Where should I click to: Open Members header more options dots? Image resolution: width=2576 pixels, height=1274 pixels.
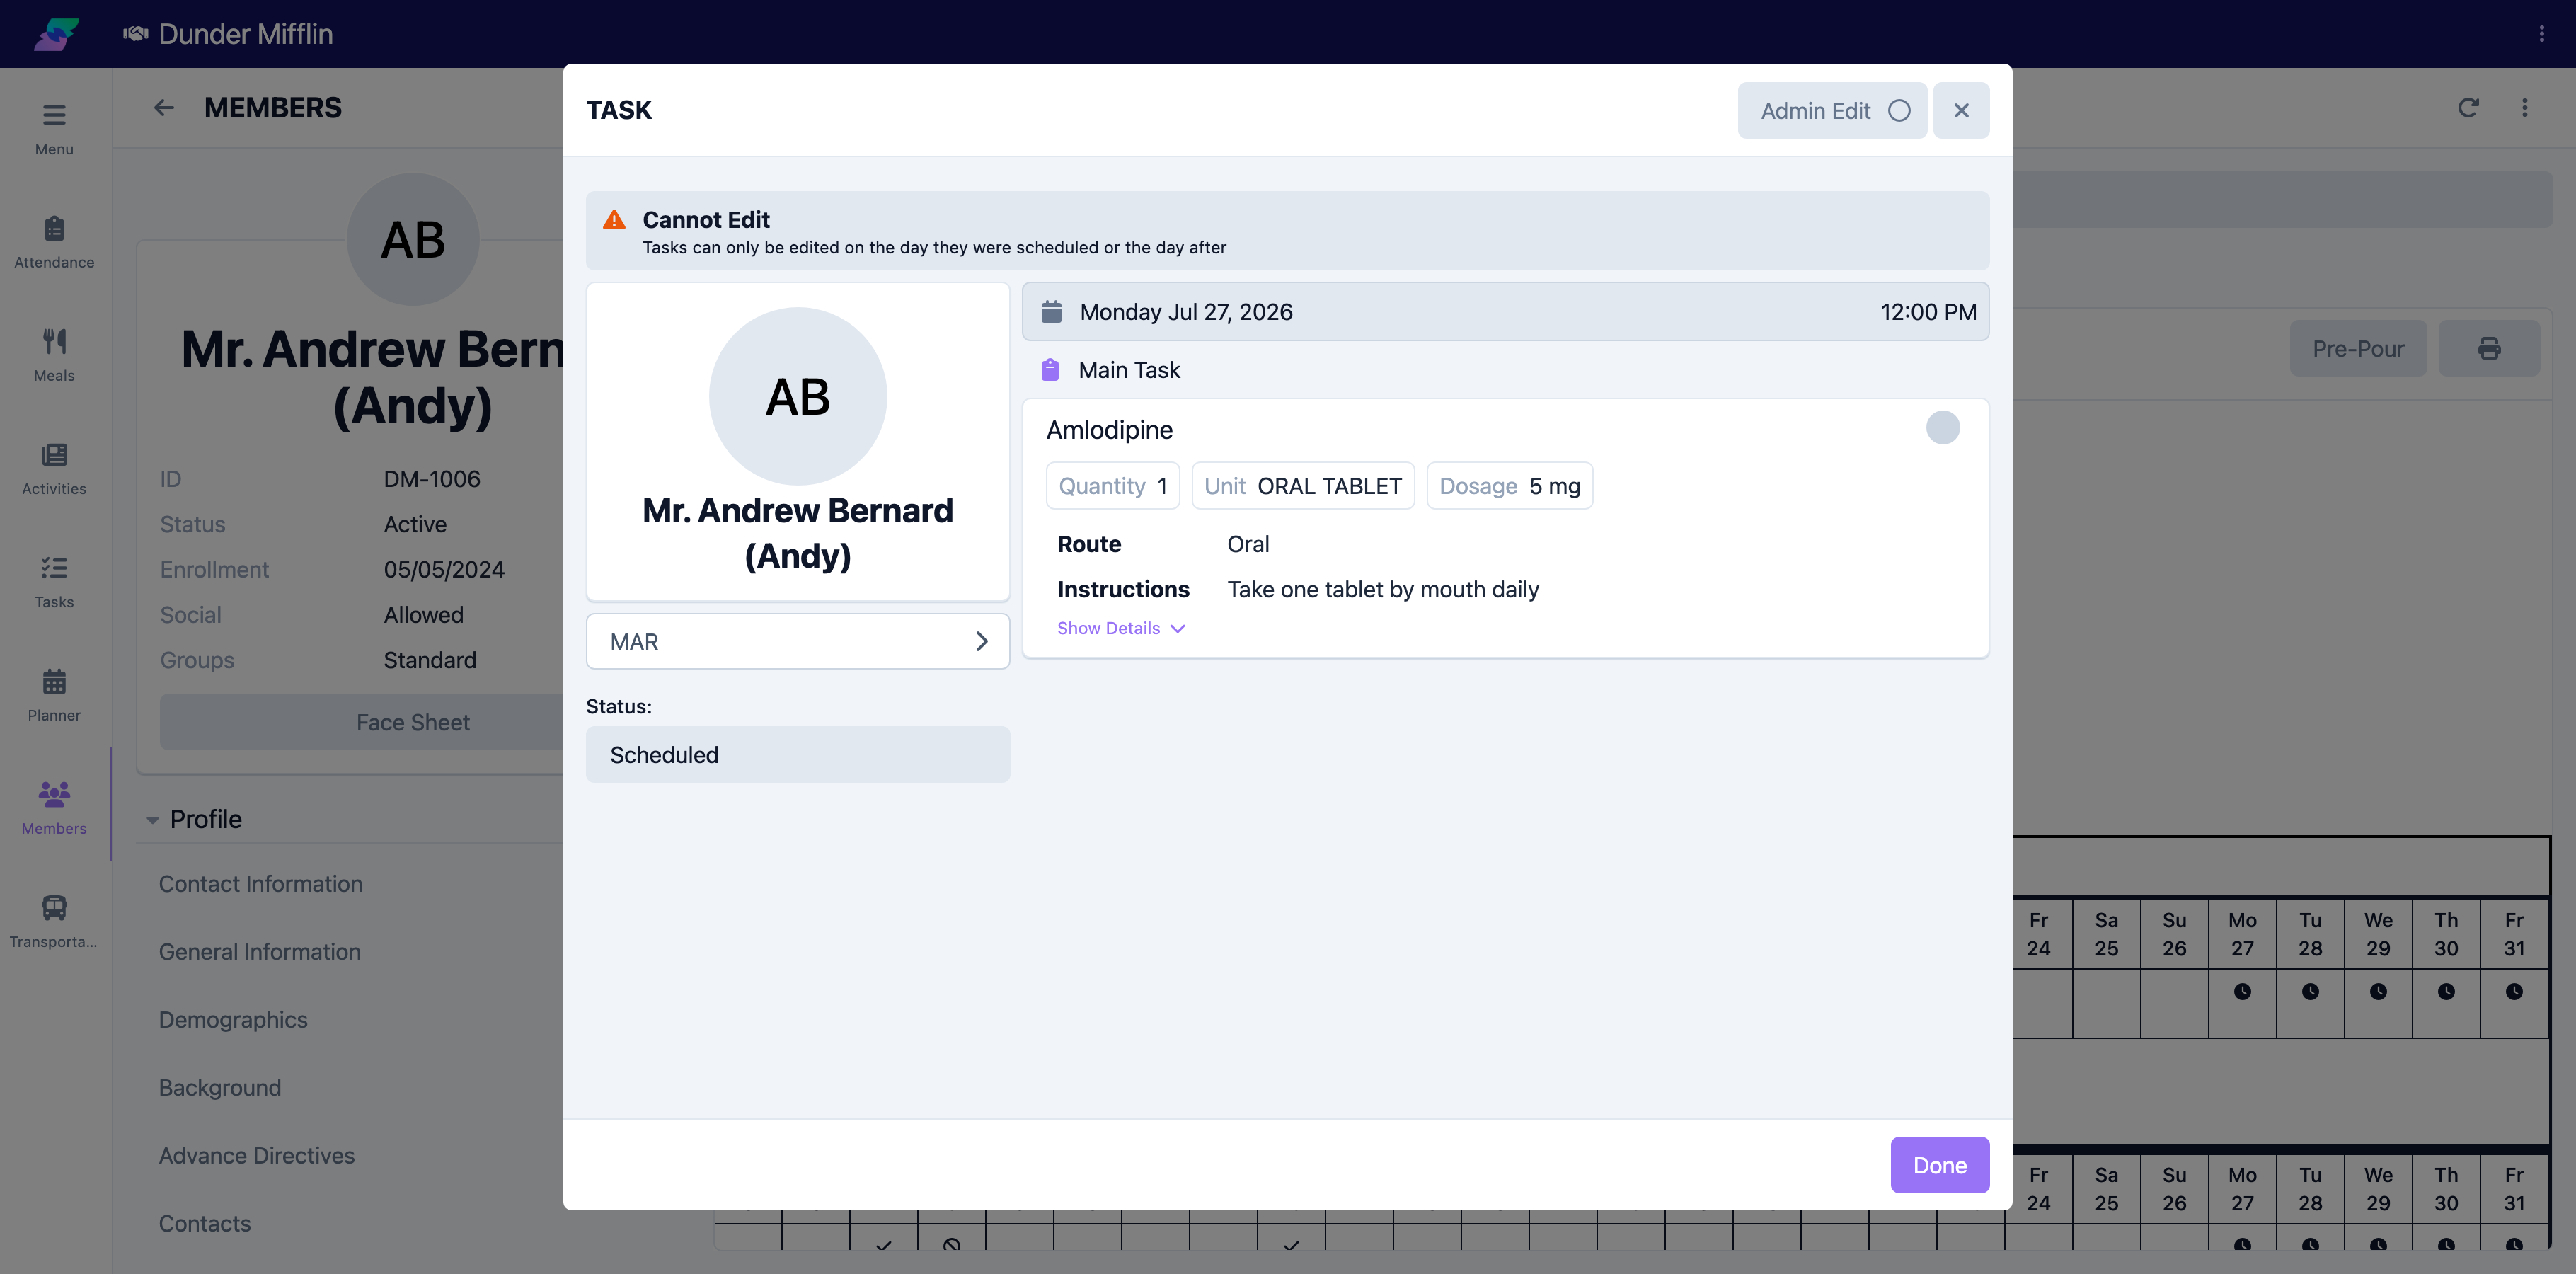click(2525, 108)
